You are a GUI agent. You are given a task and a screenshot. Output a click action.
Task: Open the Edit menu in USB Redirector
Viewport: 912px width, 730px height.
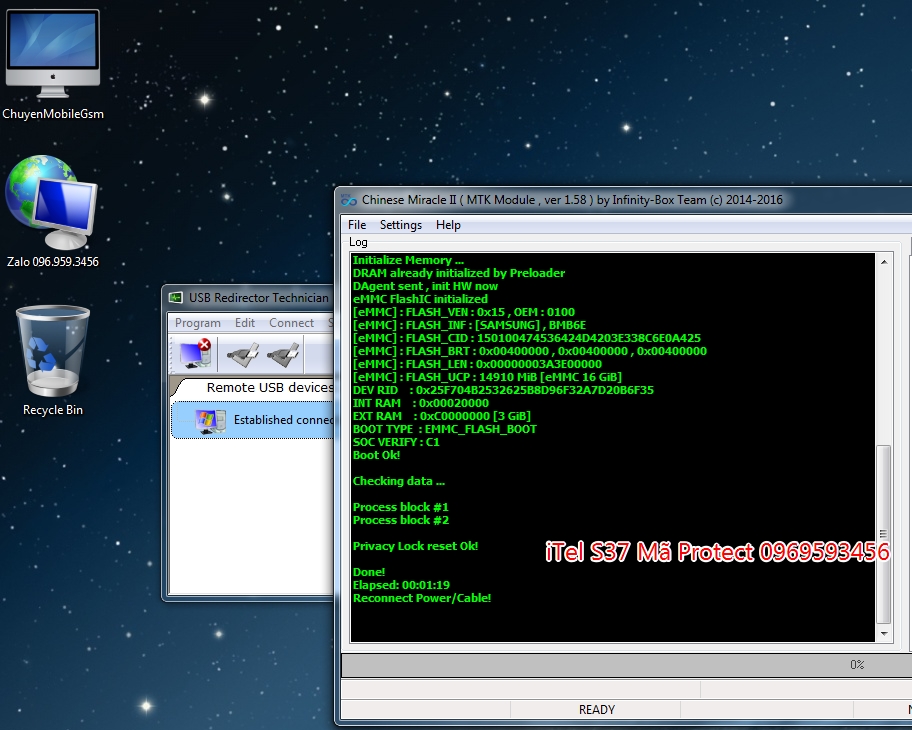[245, 323]
